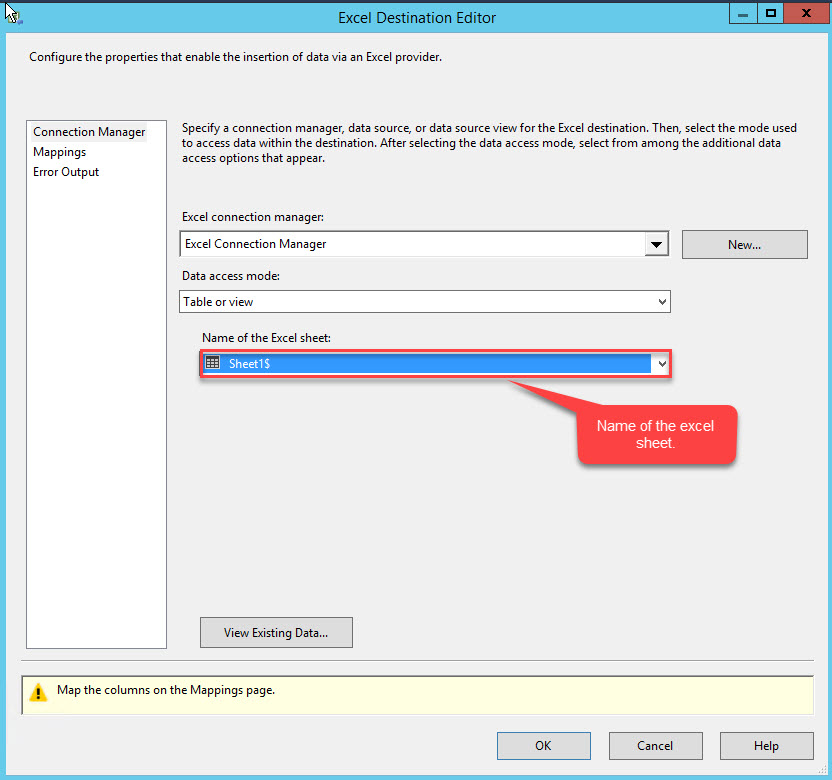Confirm with the OK button
The width and height of the screenshot is (832, 780).
tap(543, 746)
